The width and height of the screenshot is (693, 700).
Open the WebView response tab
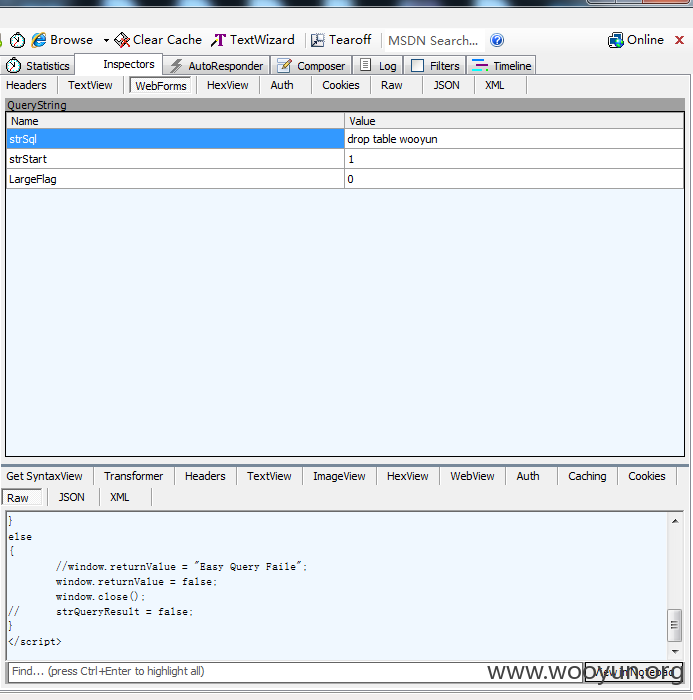click(472, 476)
